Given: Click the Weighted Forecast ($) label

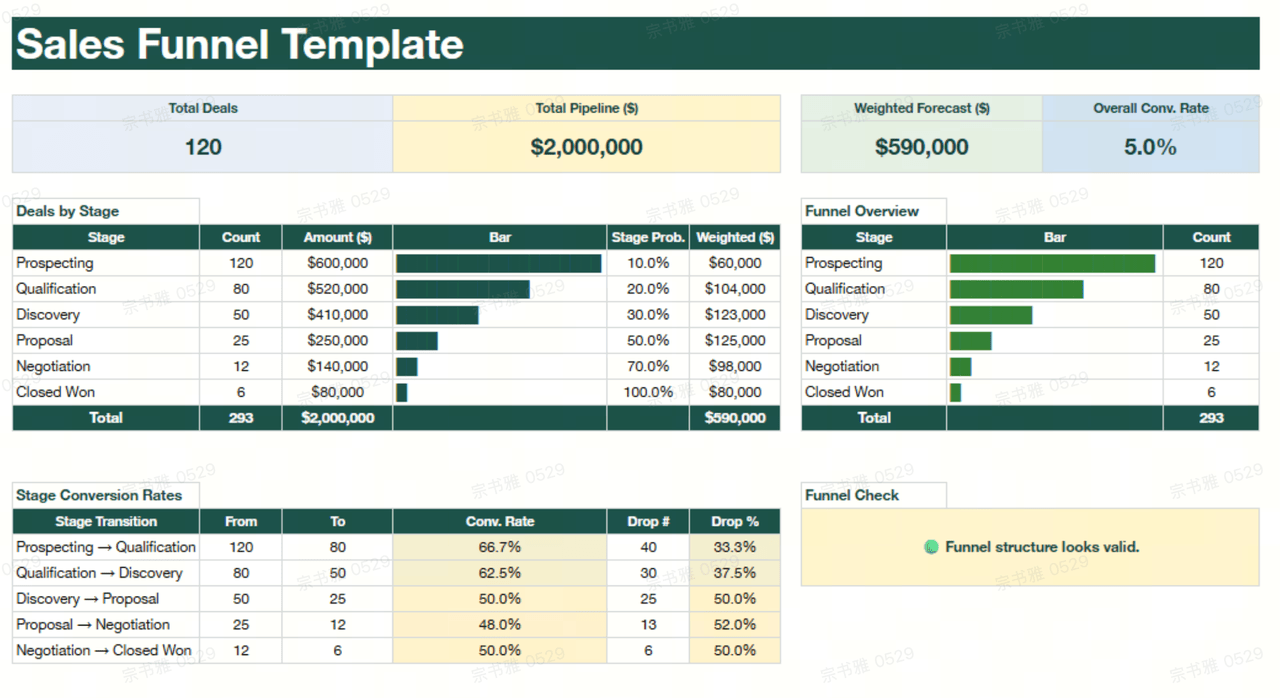Looking at the screenshot, I should tap(922, 108).
